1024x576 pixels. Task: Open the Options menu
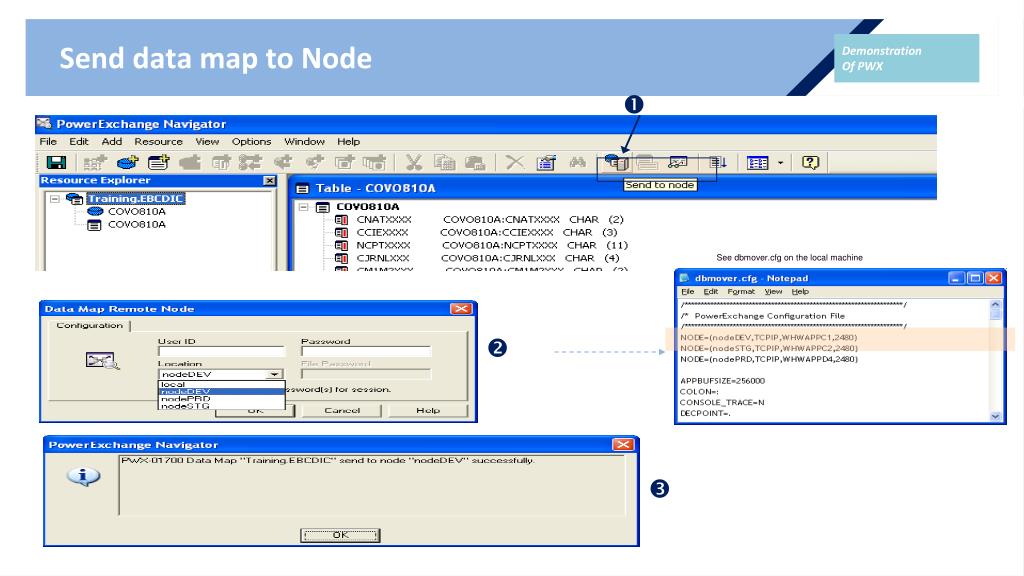coord(251,142)
